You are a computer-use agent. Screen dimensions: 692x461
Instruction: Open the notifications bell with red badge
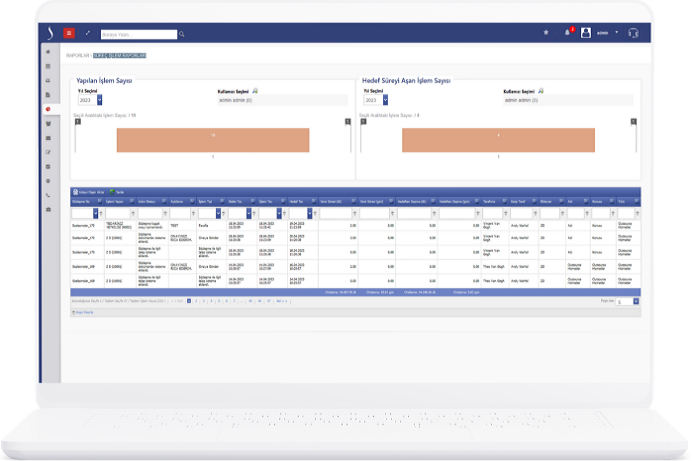(x=567, y=33)
